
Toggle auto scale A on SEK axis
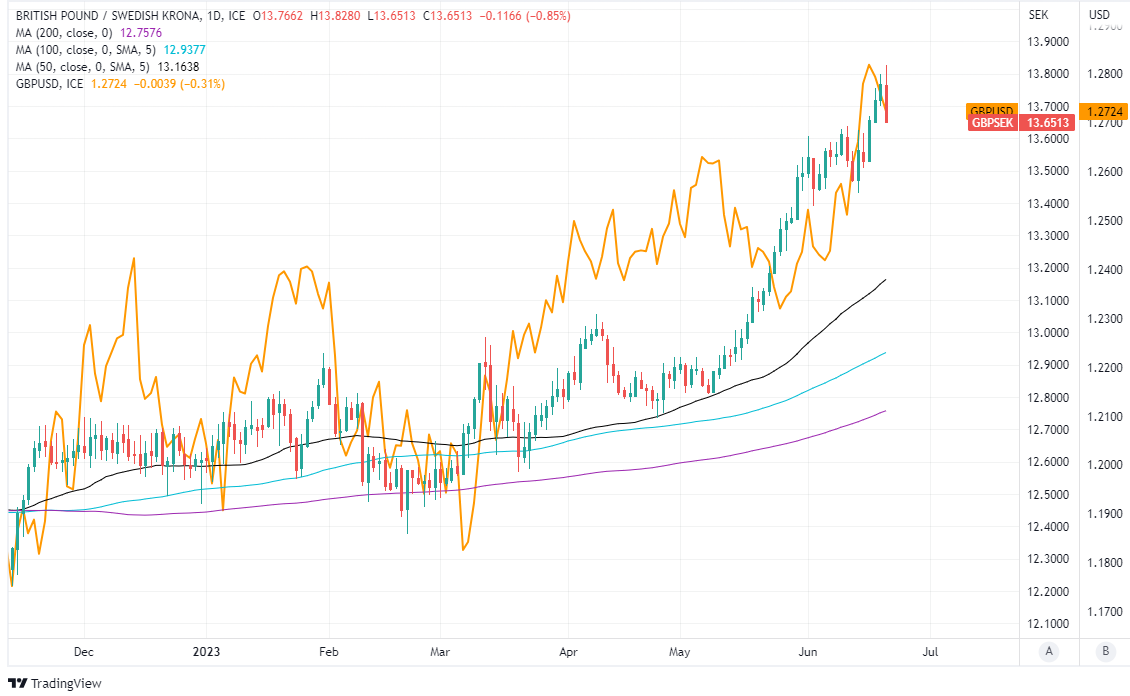[x=1049, y=651]
